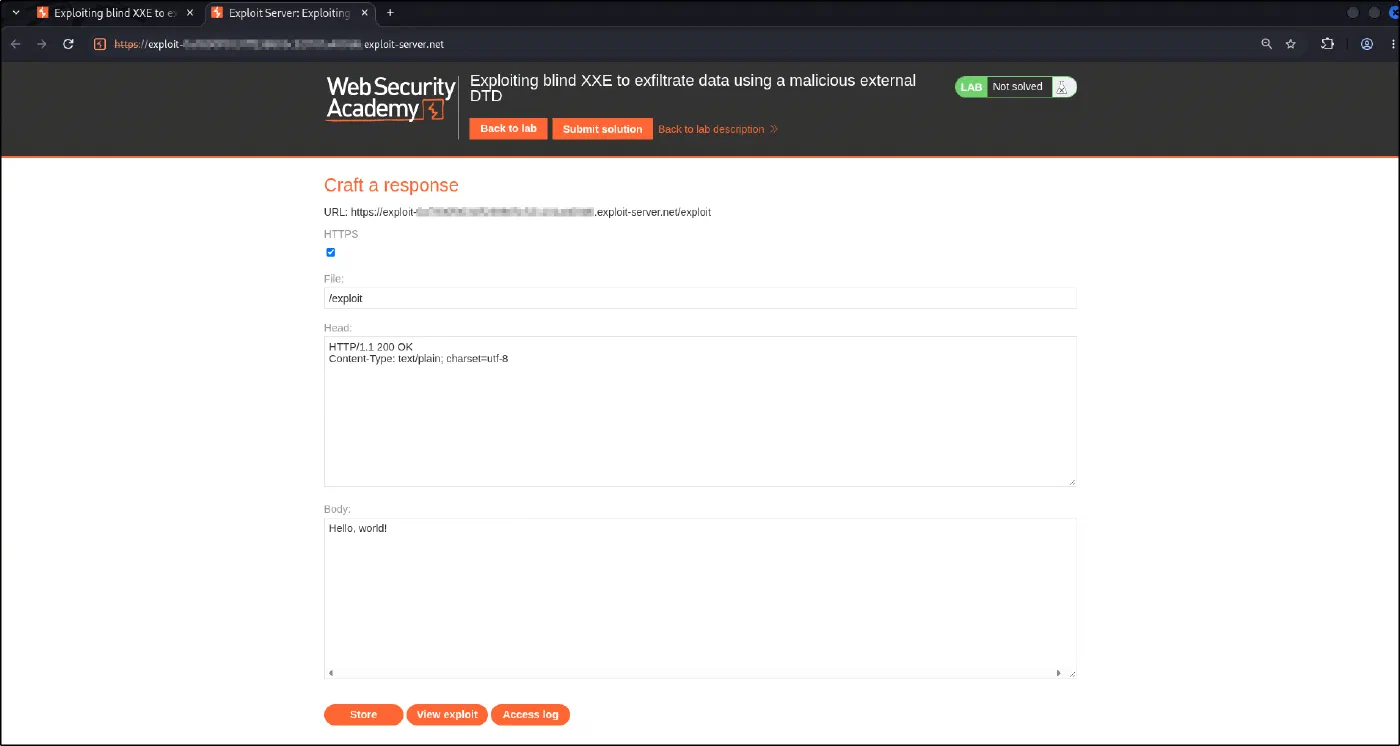Viewport: 1400px width, 746px height.
Task: Open the browser three-dot menu
Action: coord(1392,44)
